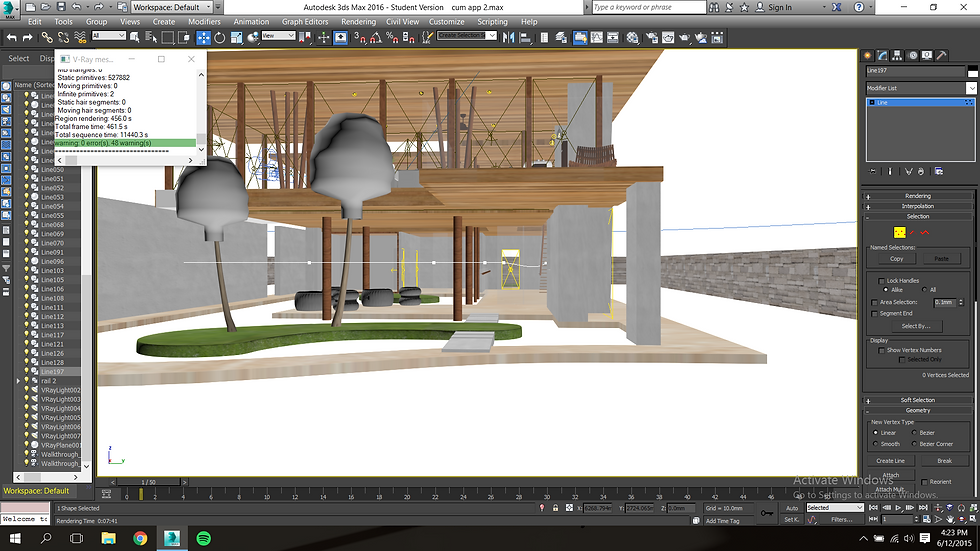
Task: Open reference coordinate View dropdown
Action: [x=278, y=36]
